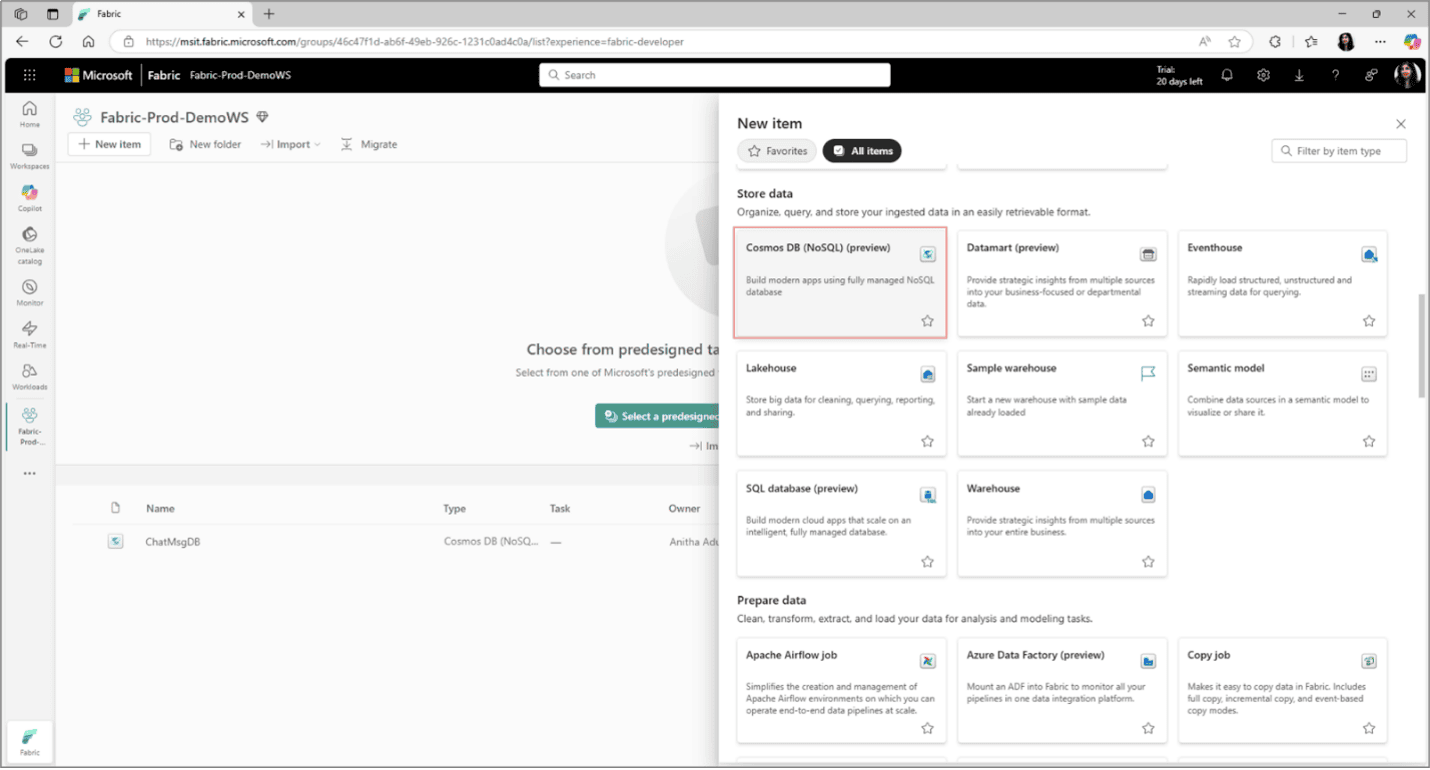Open Settings gear in Fabric header
Viewport: 1430px width, 770px height.
point(1263,75)
